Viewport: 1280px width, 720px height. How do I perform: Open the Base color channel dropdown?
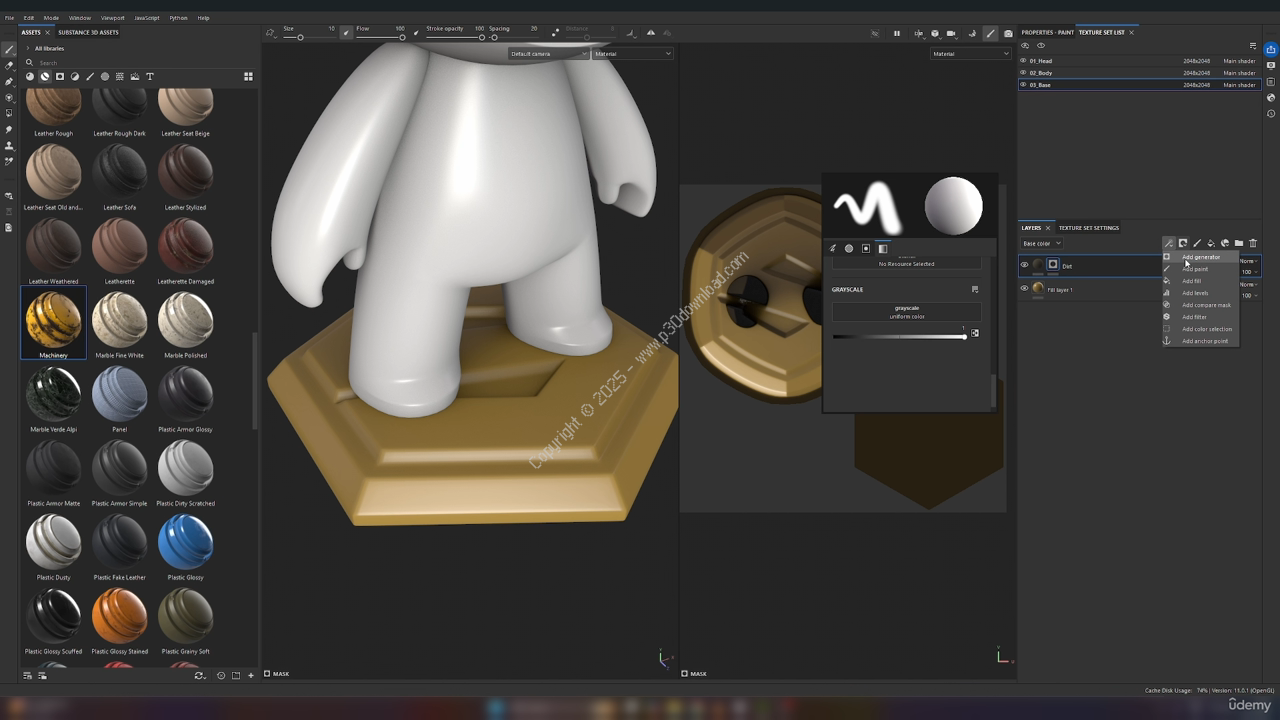[1041, 243]
